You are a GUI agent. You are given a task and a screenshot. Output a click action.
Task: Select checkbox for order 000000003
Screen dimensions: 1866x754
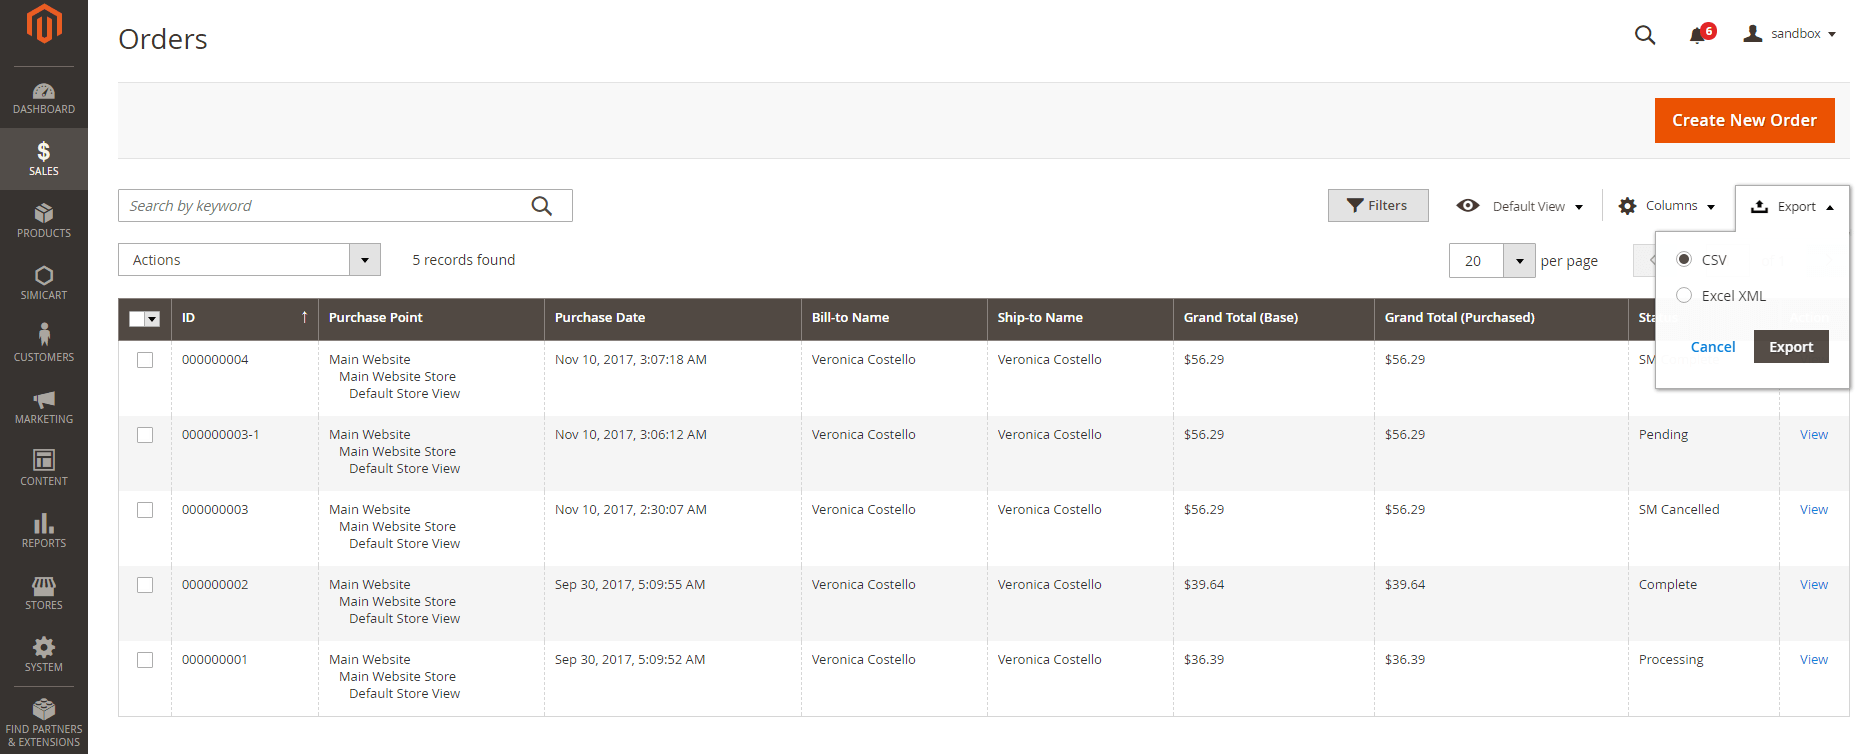[145, 510]
